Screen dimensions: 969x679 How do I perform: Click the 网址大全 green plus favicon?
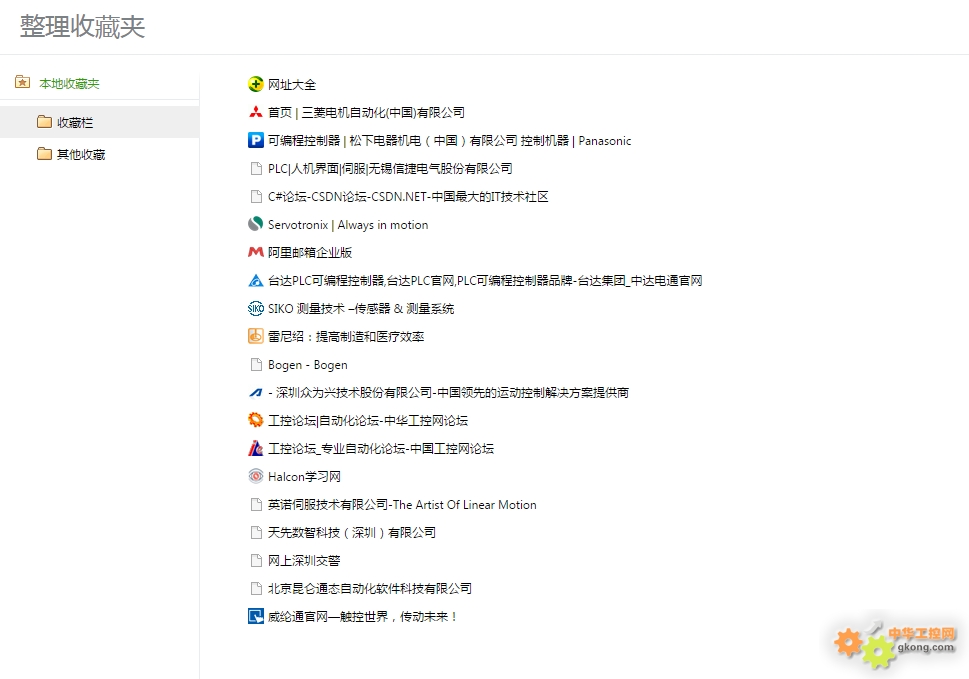(255, 84)
